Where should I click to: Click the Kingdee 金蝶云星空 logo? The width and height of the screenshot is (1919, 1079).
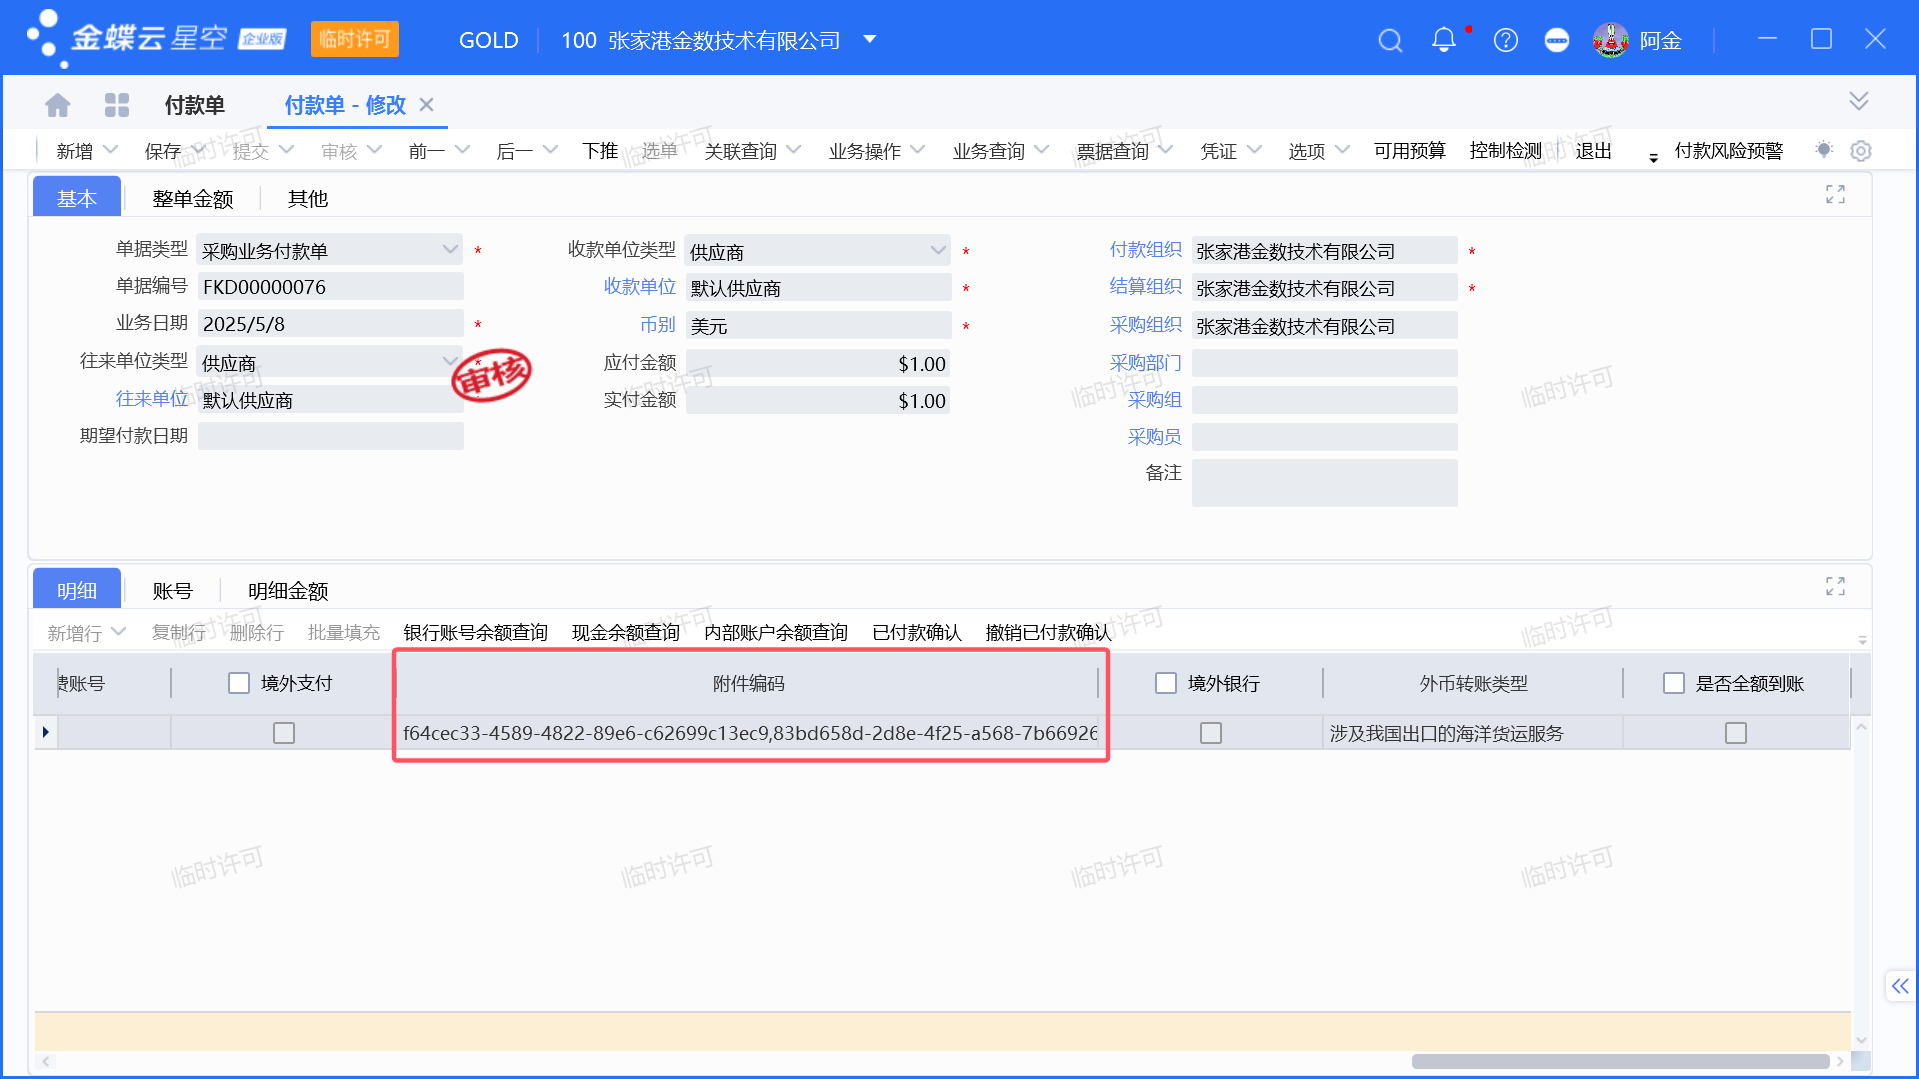tap(155, 38)
